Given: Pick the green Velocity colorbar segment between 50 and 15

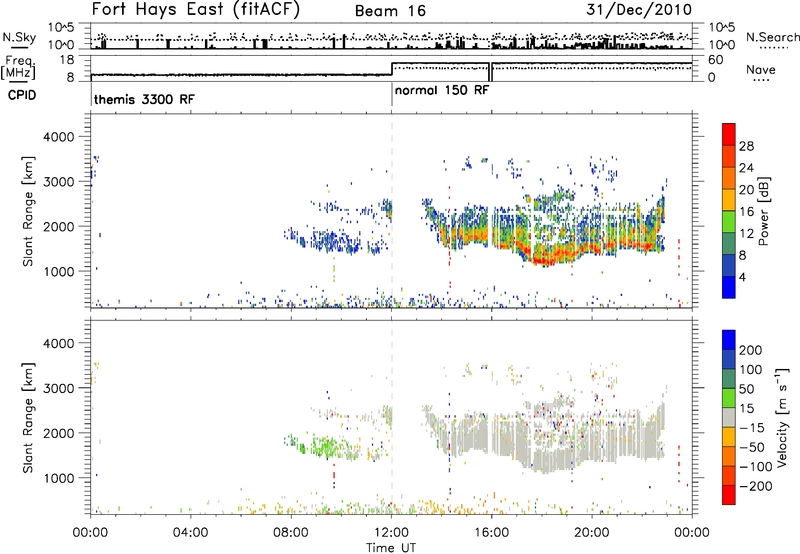Looking at the screenshot, I should click(x=729, y=398).
